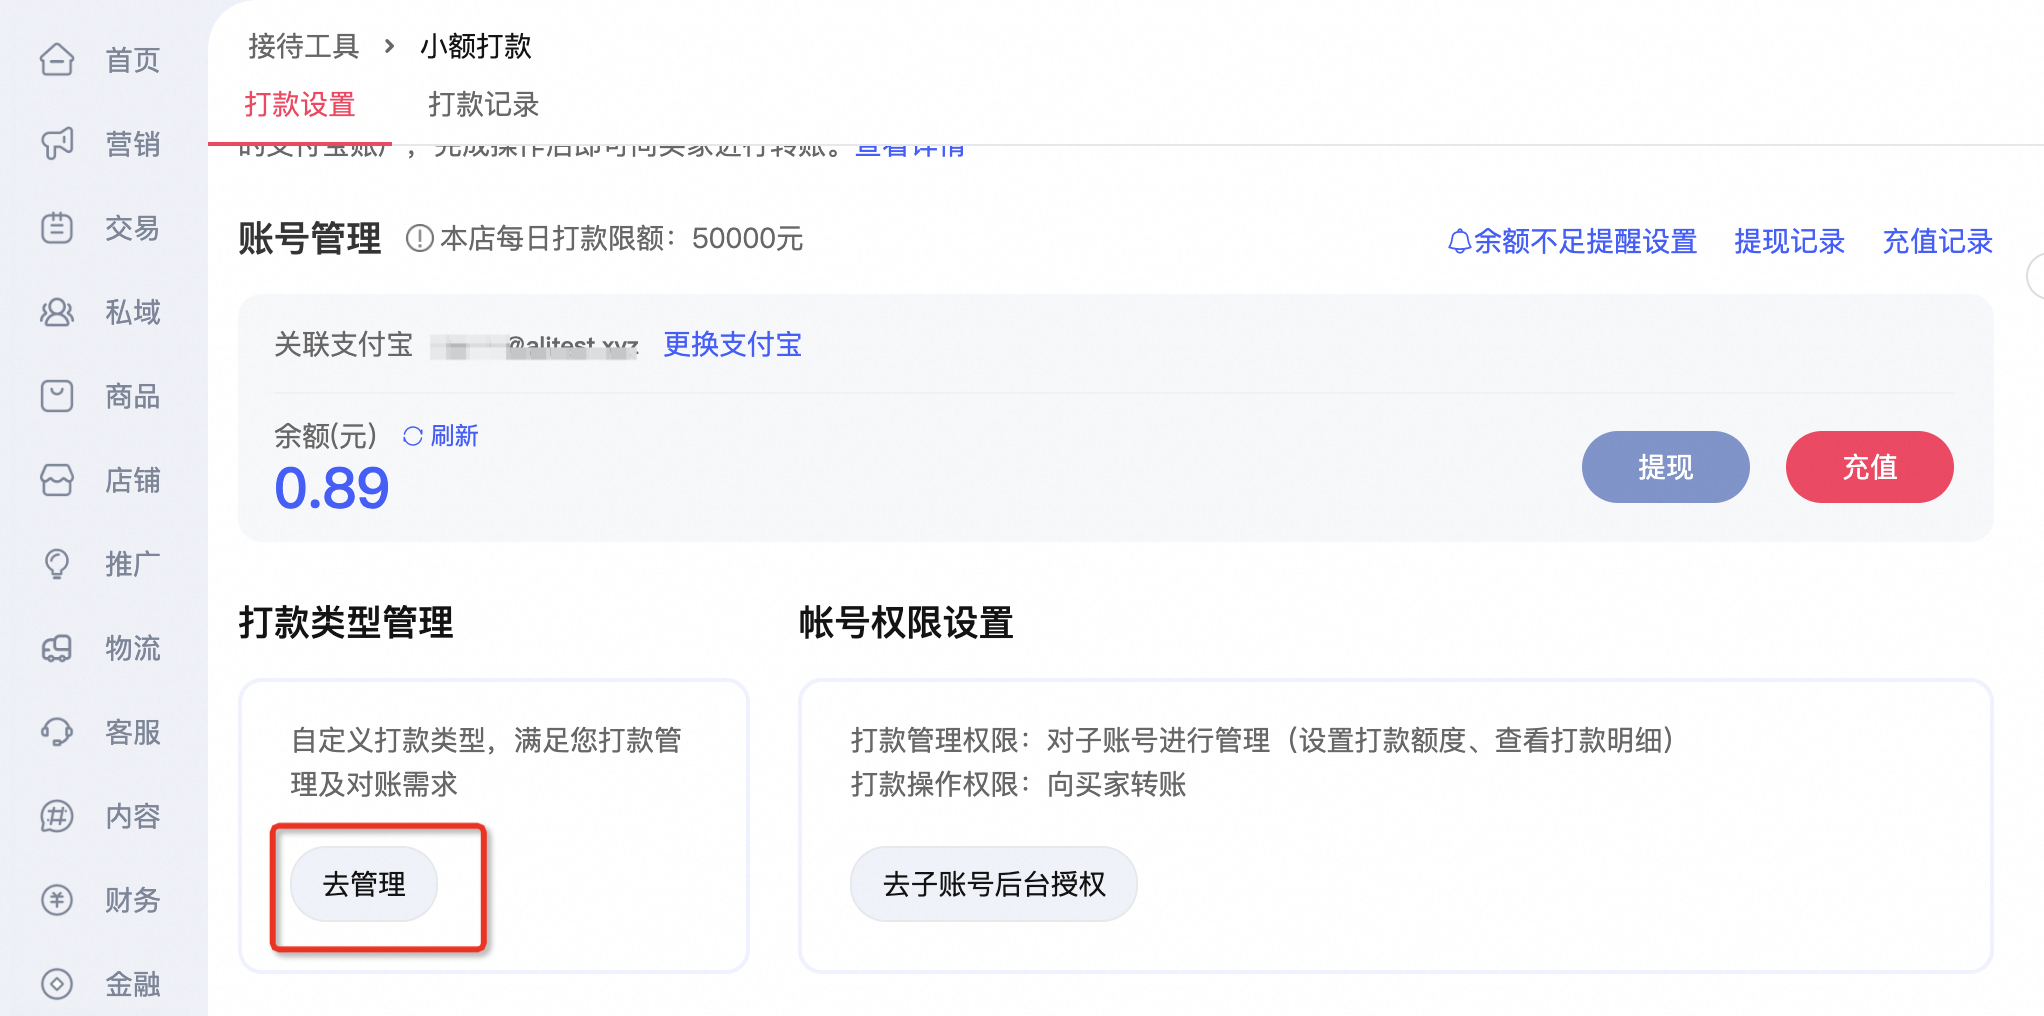Screen dimensions: 2044x1016
Task: Click 去子账号后台授权 button
Action: pyautogui.click(x=994, y=884)
